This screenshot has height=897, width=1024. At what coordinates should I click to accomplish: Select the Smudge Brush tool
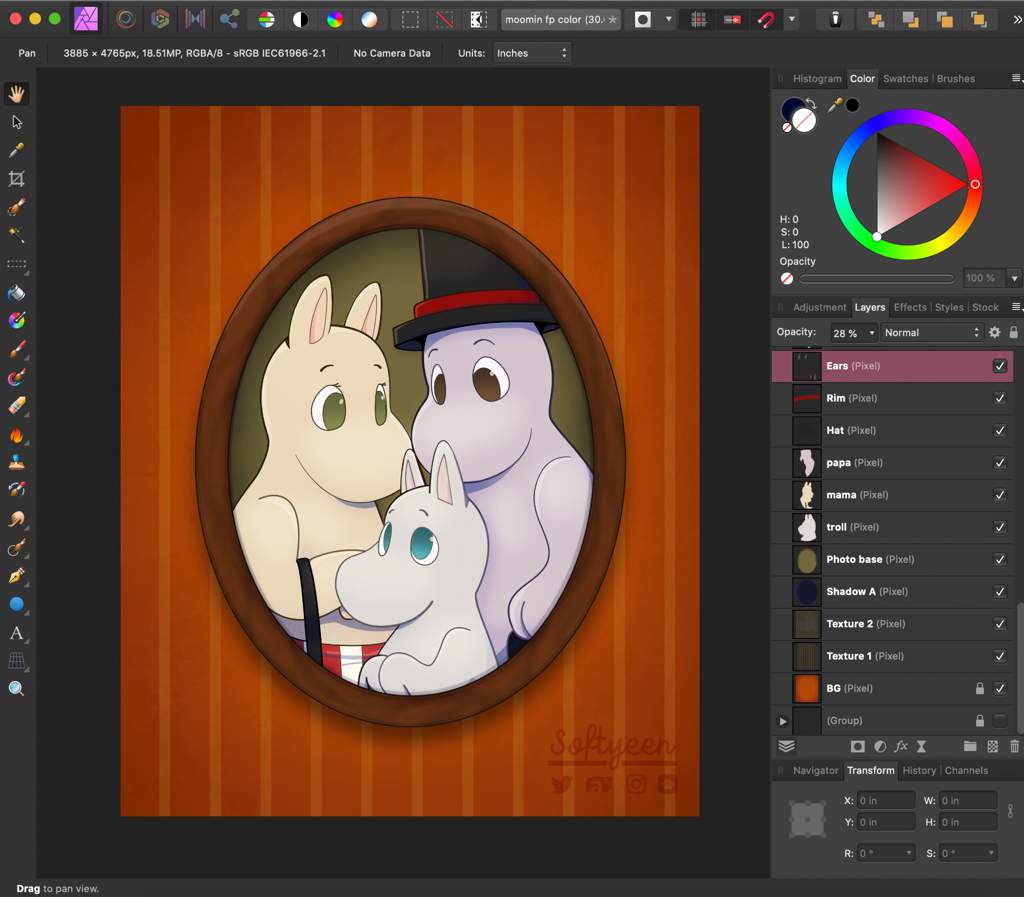pyautogui.click(x=16, y=519)
